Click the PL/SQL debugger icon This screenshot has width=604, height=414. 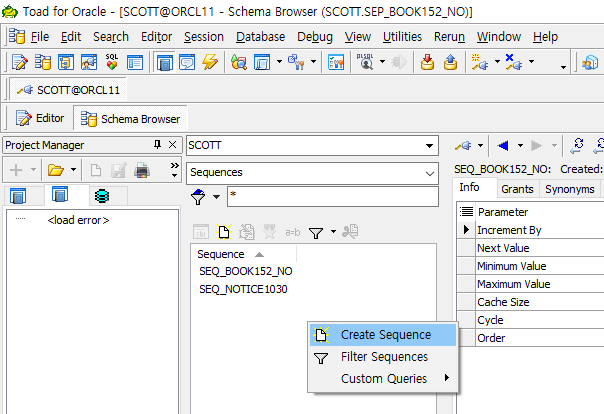point(366,62)
